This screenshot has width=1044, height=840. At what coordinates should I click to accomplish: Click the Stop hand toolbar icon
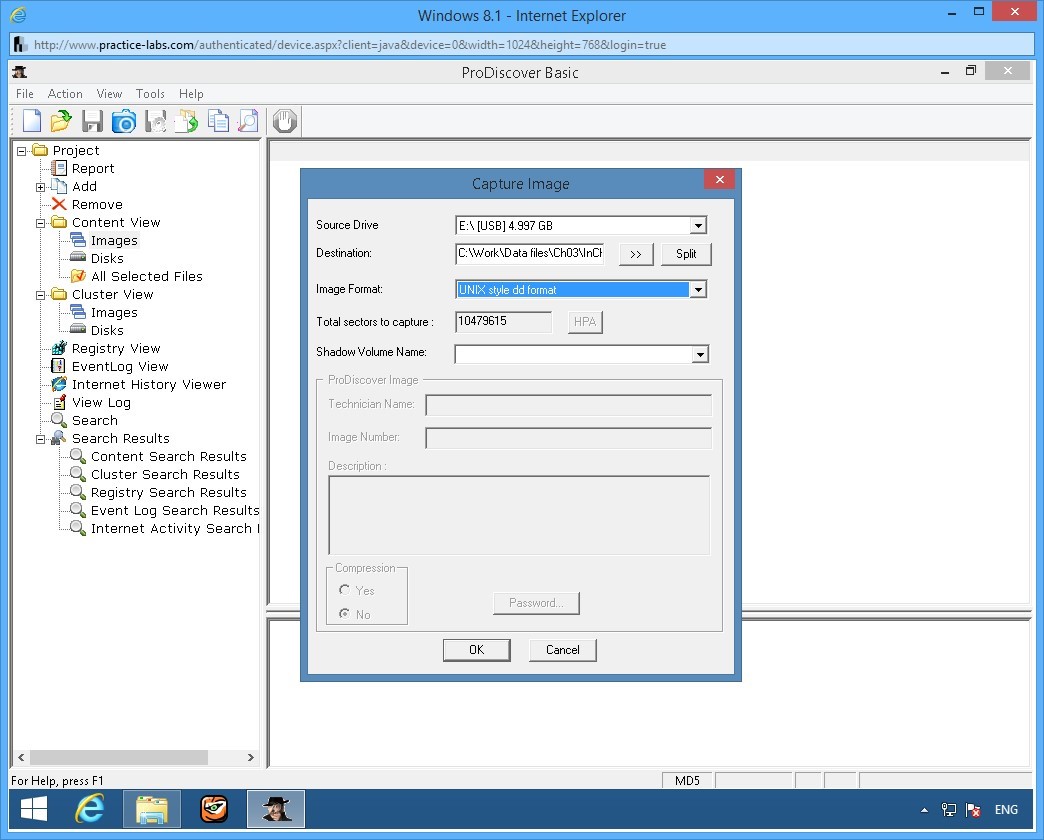[285, 121]
